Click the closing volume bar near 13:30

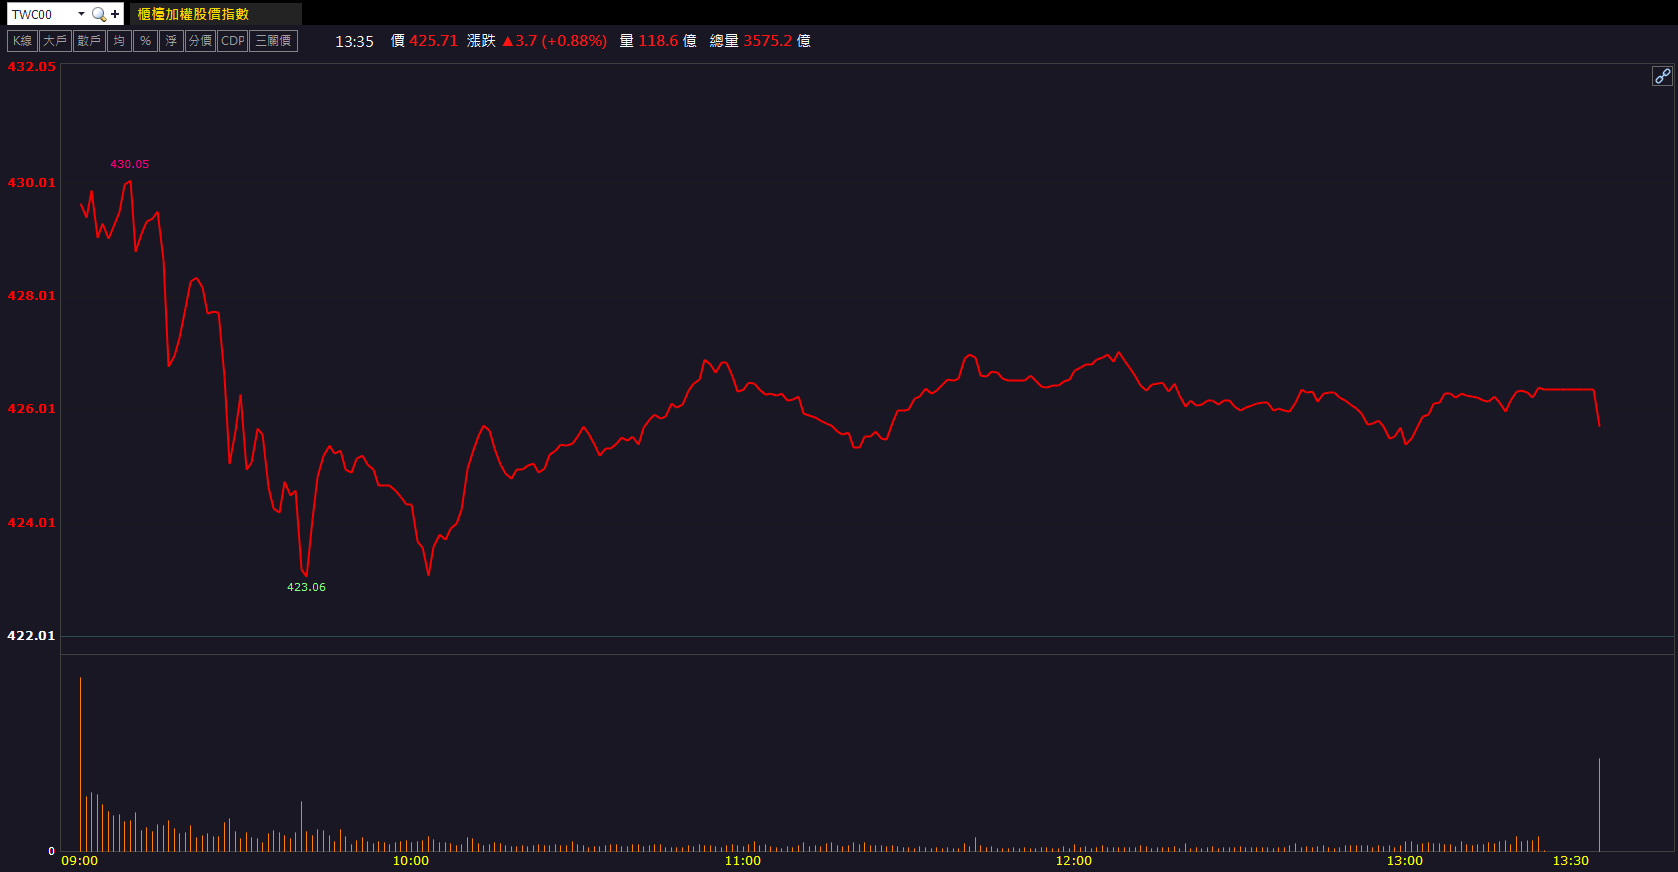[1599, 805]
